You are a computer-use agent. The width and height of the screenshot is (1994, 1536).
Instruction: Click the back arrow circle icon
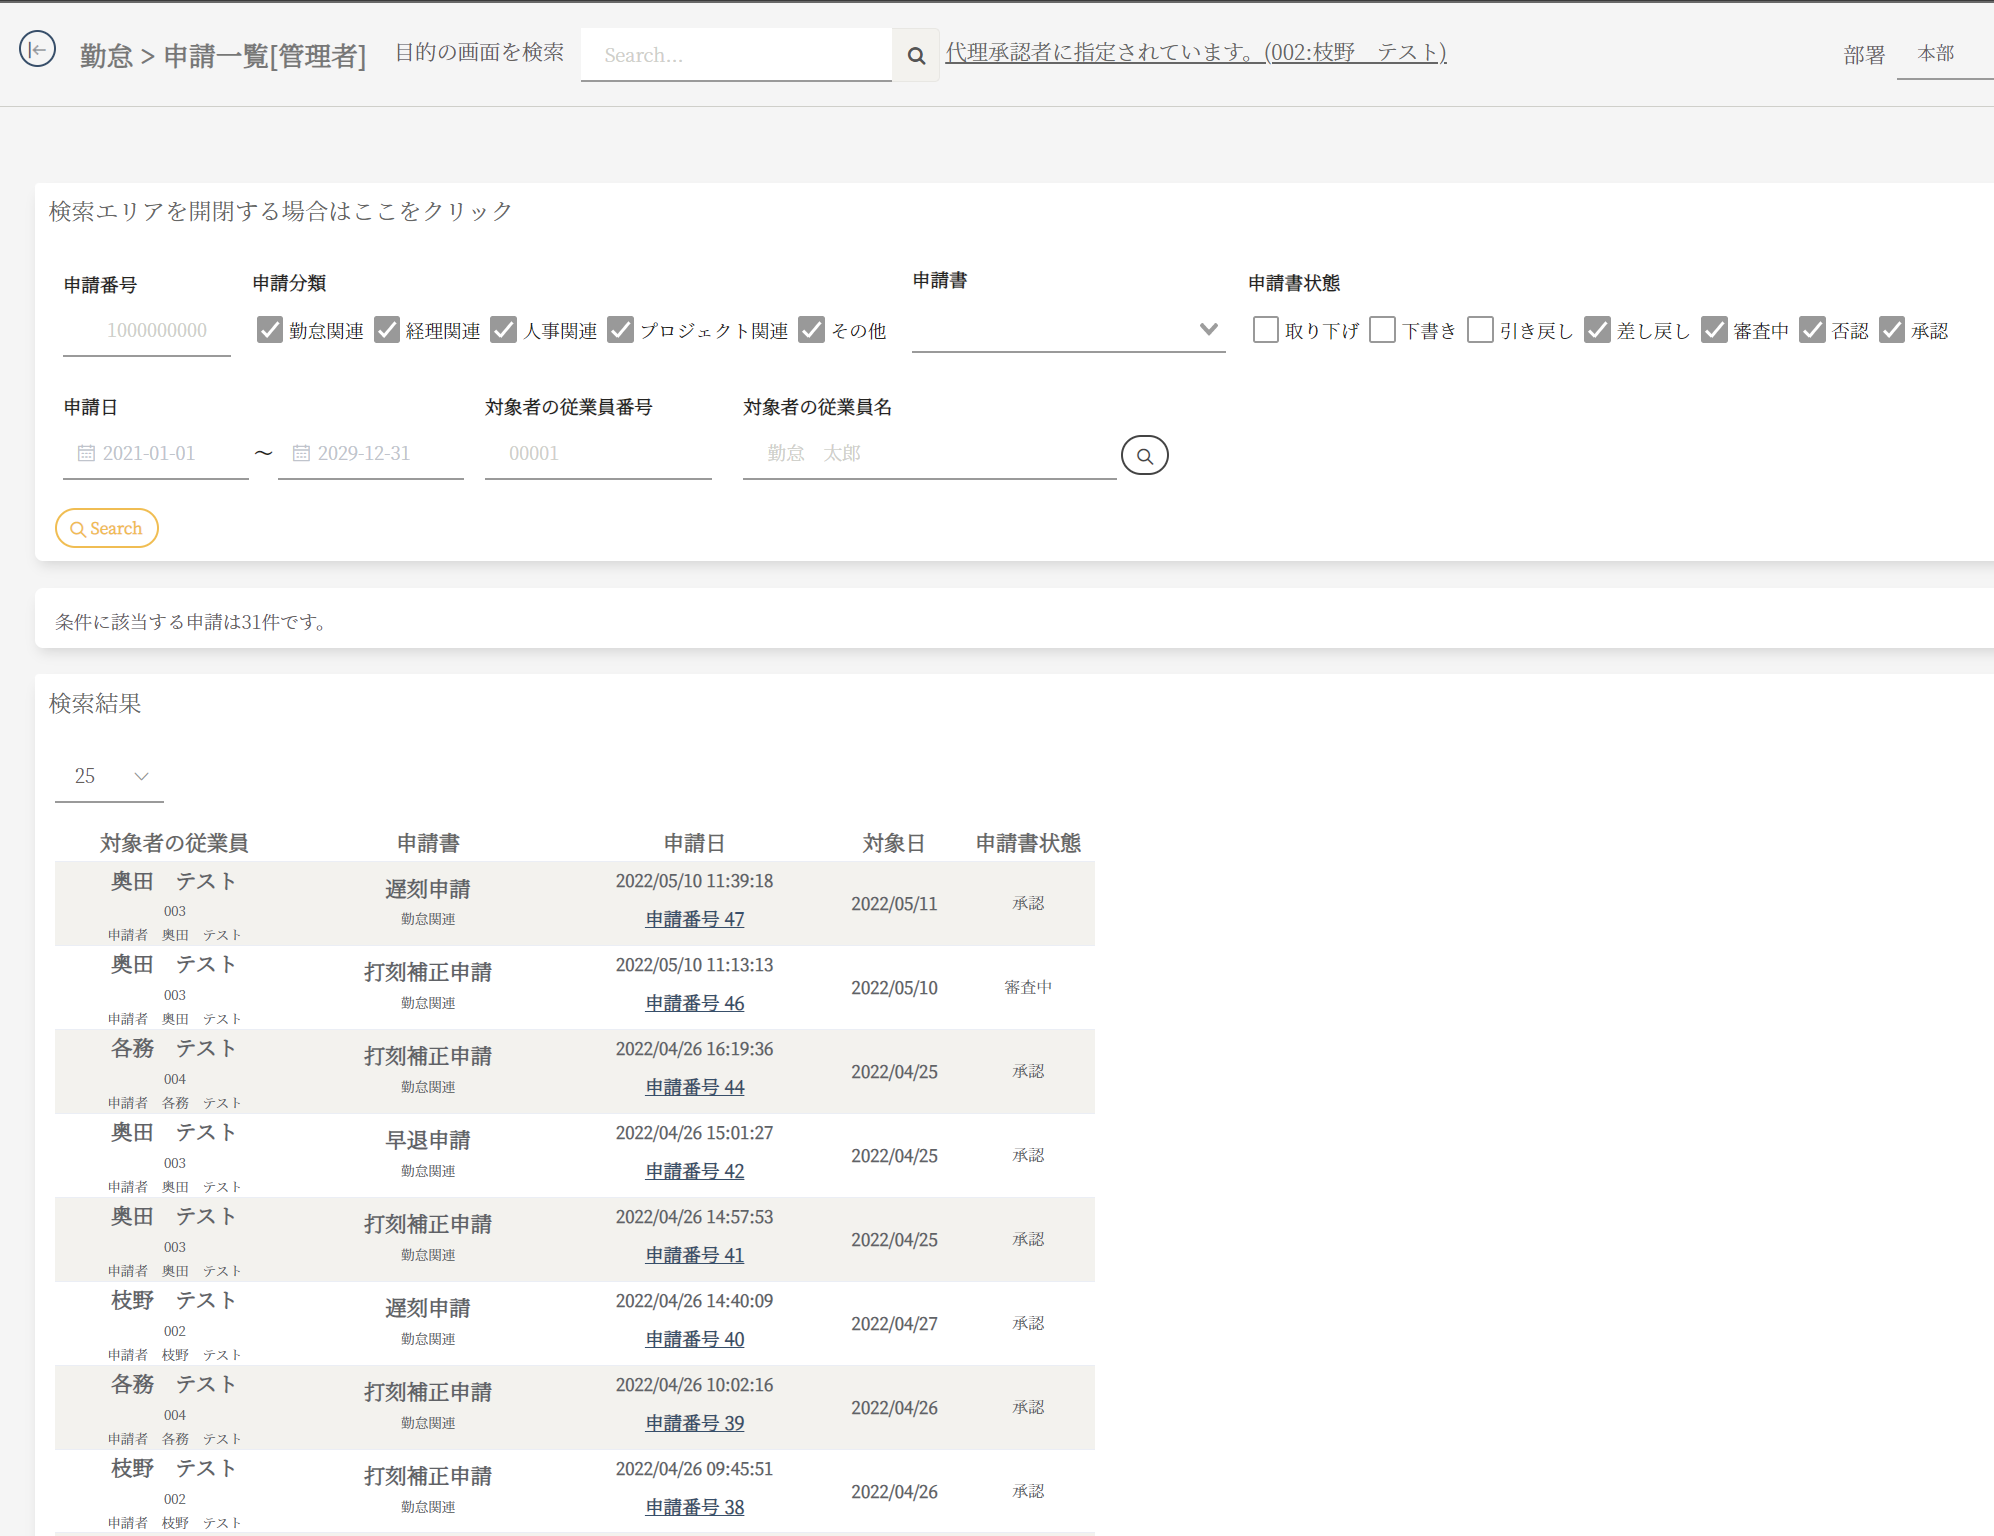click(x=37, y=49)
